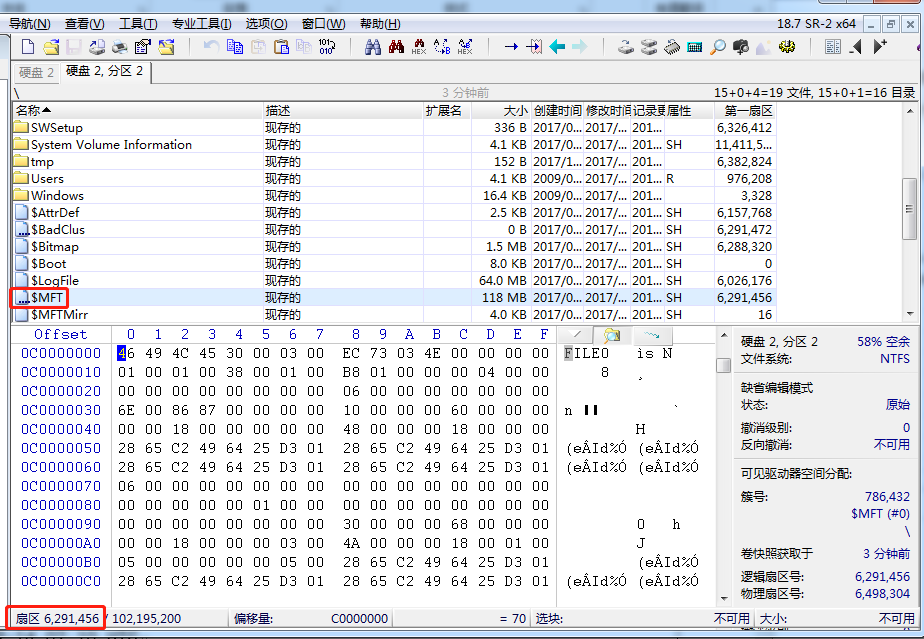Select the tmp folder row
The height and width of the screenshot is (639, 924).
pos(392,162)
